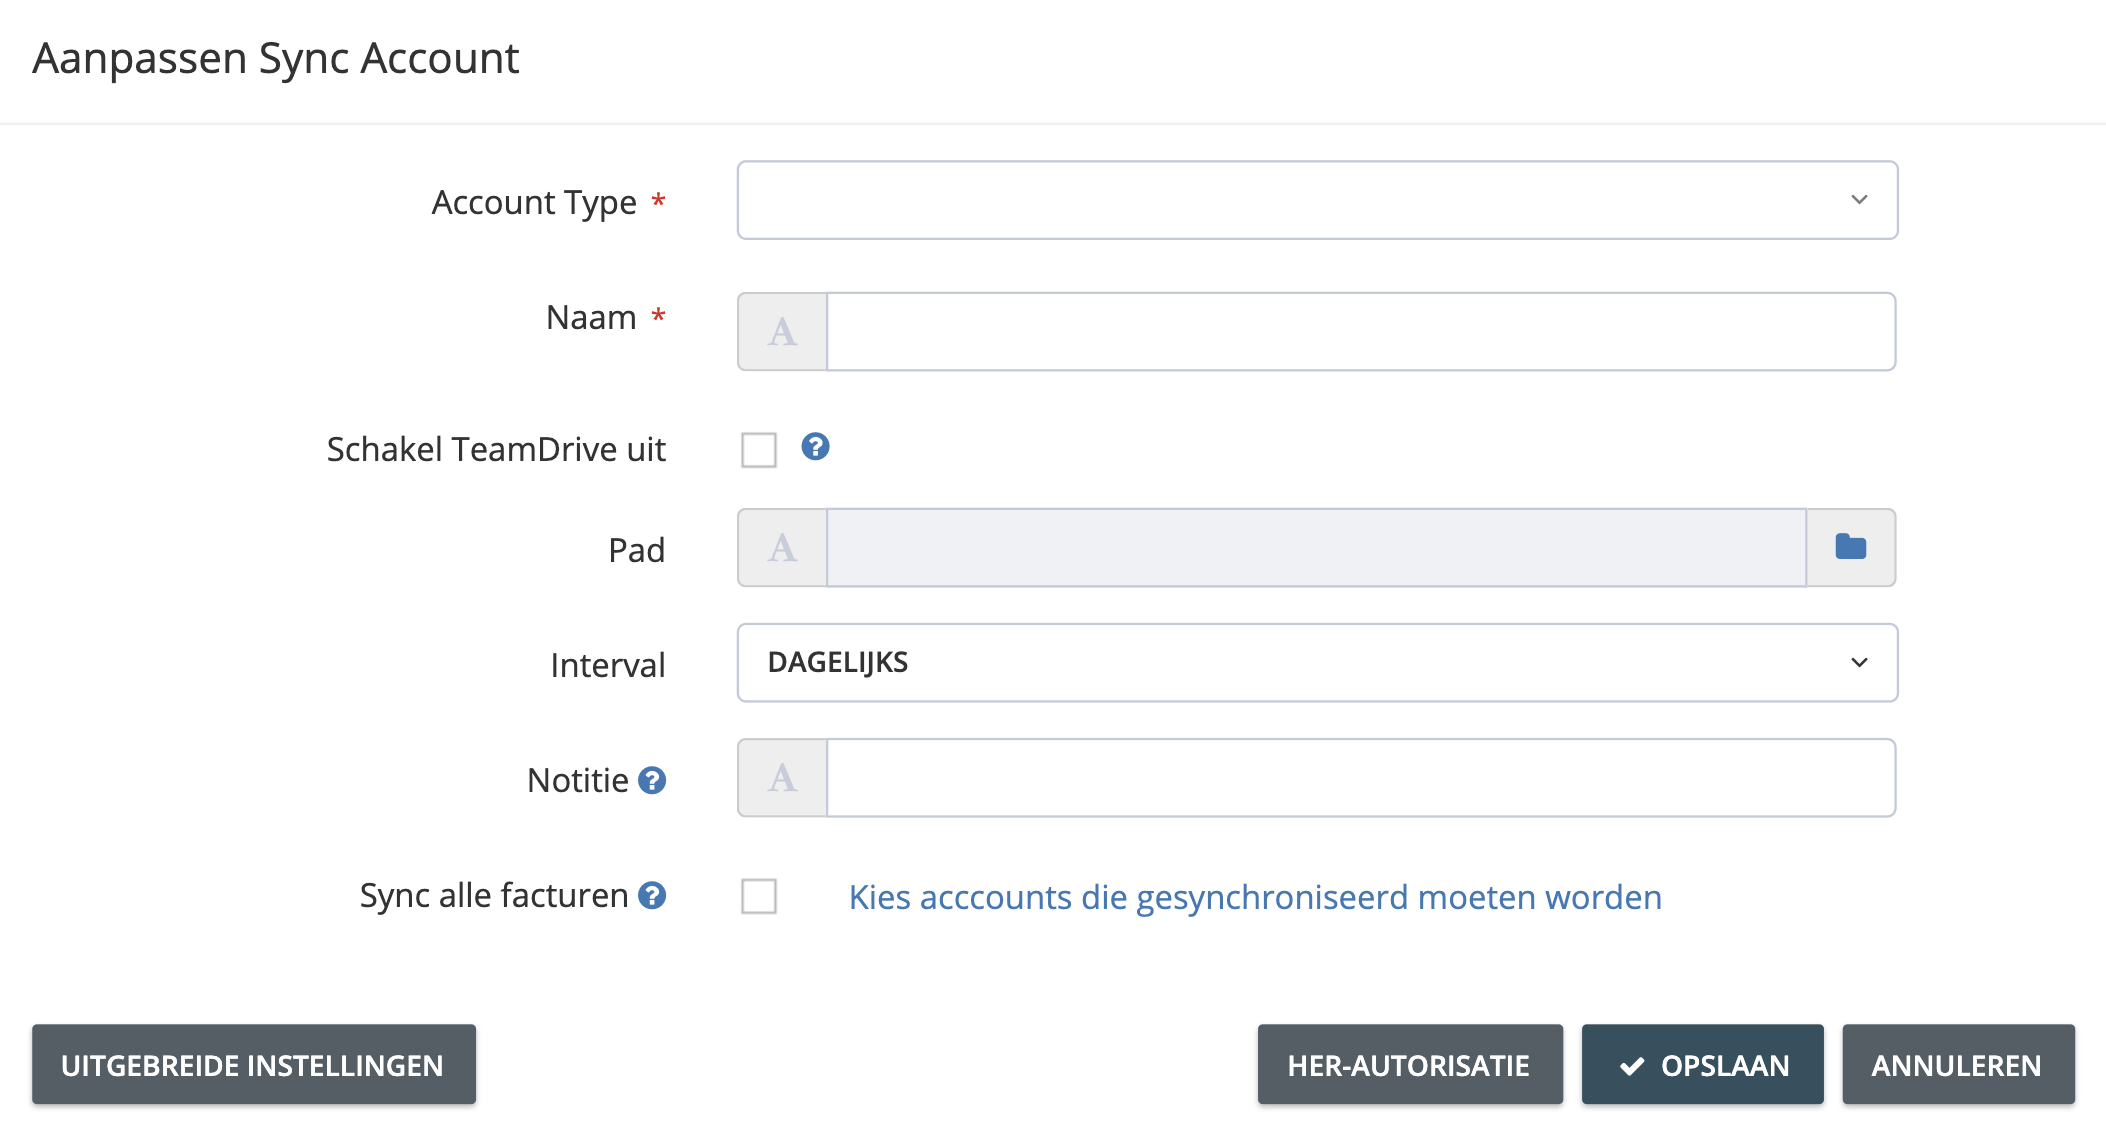This screenshot has width=2106, height=1135.
Task: Click the UITGEBREIDE INSTELLINGEN button
Action: coord(254,1065)
